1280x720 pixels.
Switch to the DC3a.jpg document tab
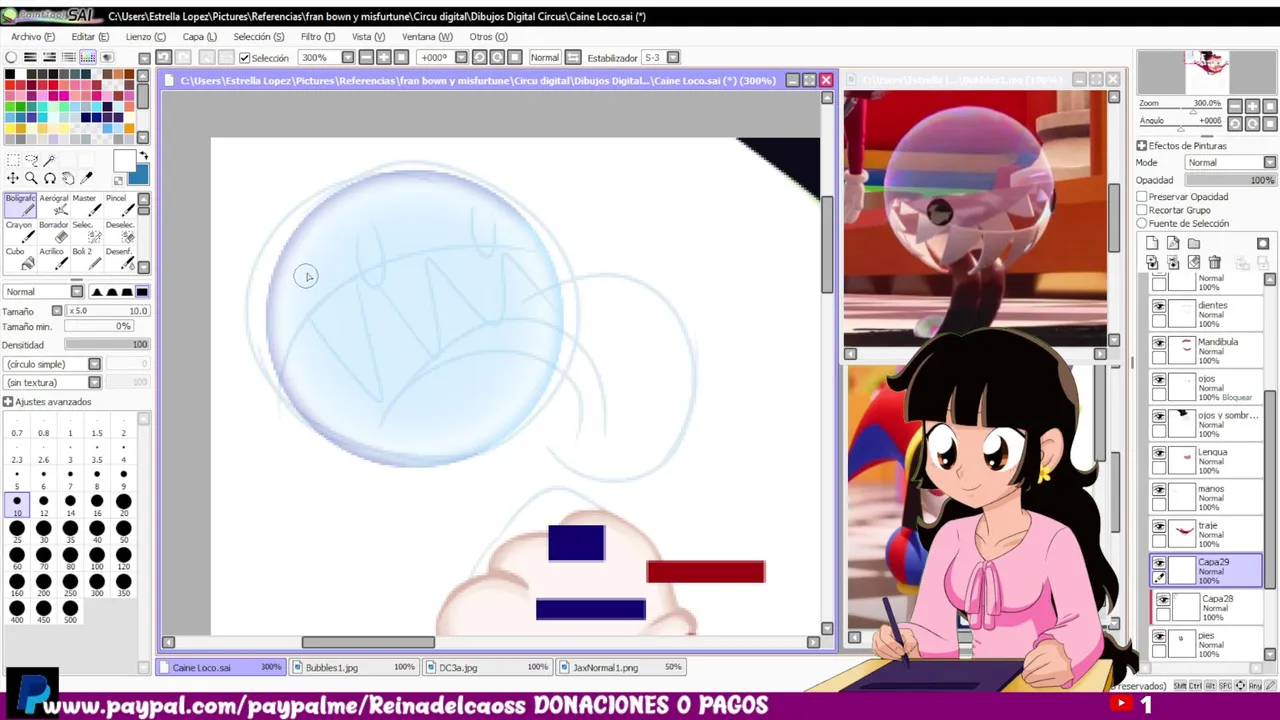(x=488, y=667)
